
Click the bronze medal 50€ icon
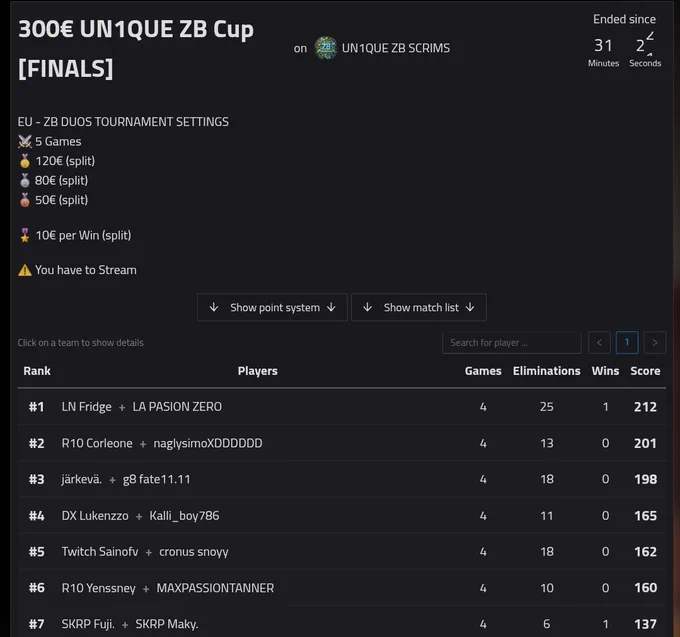click(x=25, y=200)
